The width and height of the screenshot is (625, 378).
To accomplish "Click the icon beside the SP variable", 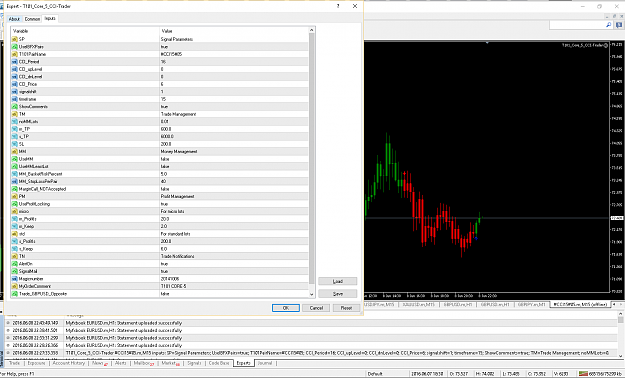I will (x=15, y=39).
